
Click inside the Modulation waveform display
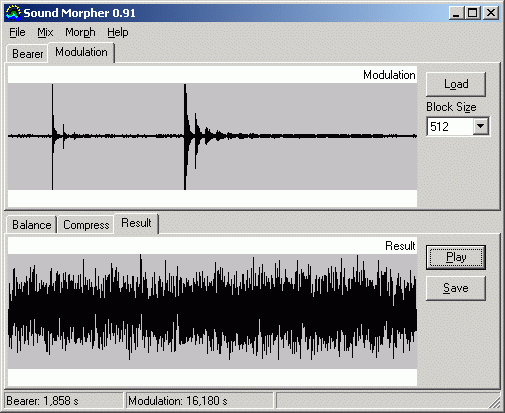(x=212, y=136)
